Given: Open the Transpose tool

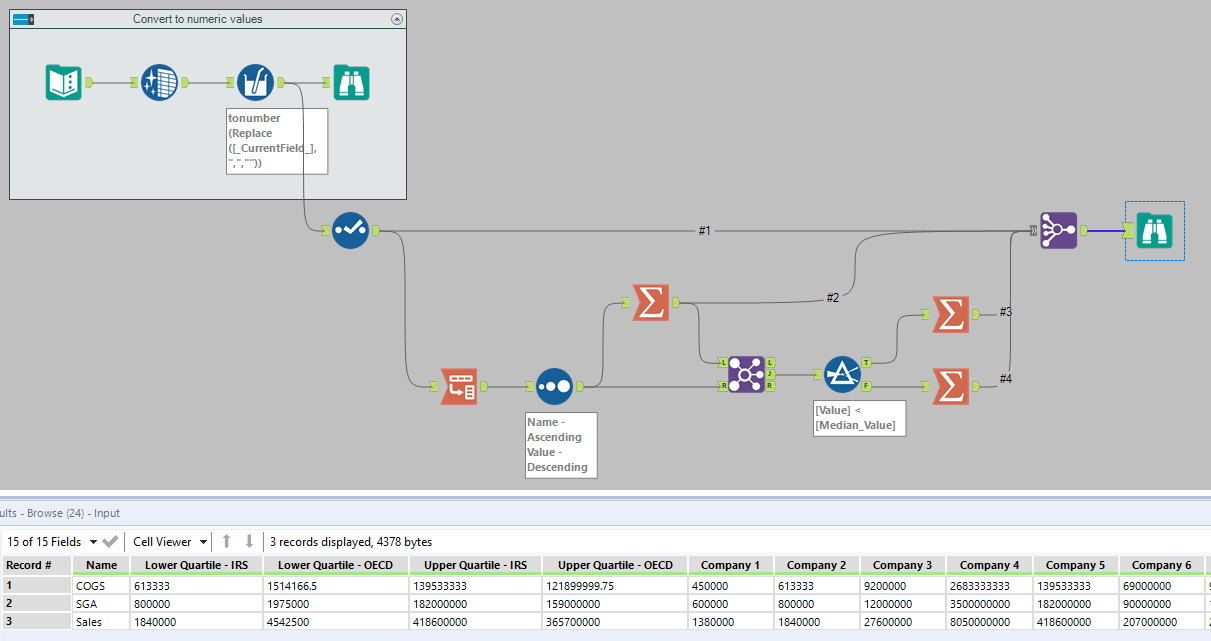Looking at the screenshot, I should coord(458,387).
